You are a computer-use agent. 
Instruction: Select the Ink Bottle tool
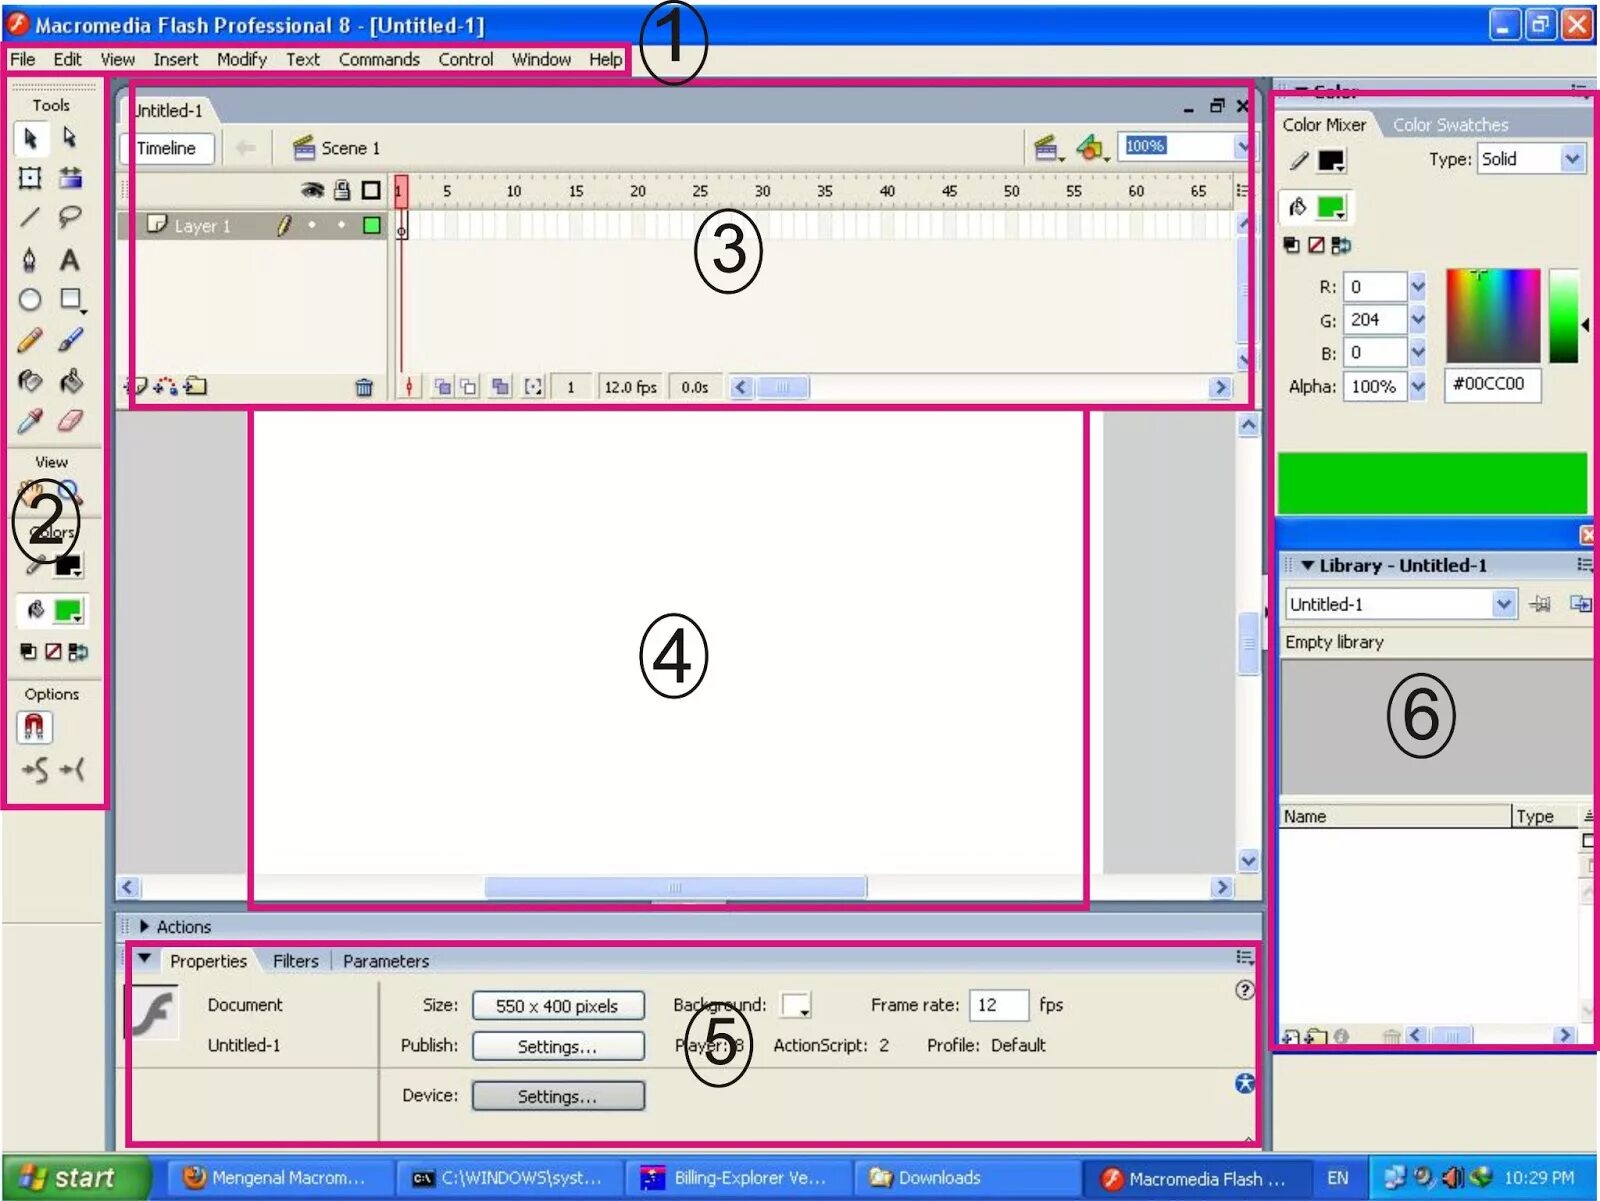pyautogui.click(x=30, y=381)
